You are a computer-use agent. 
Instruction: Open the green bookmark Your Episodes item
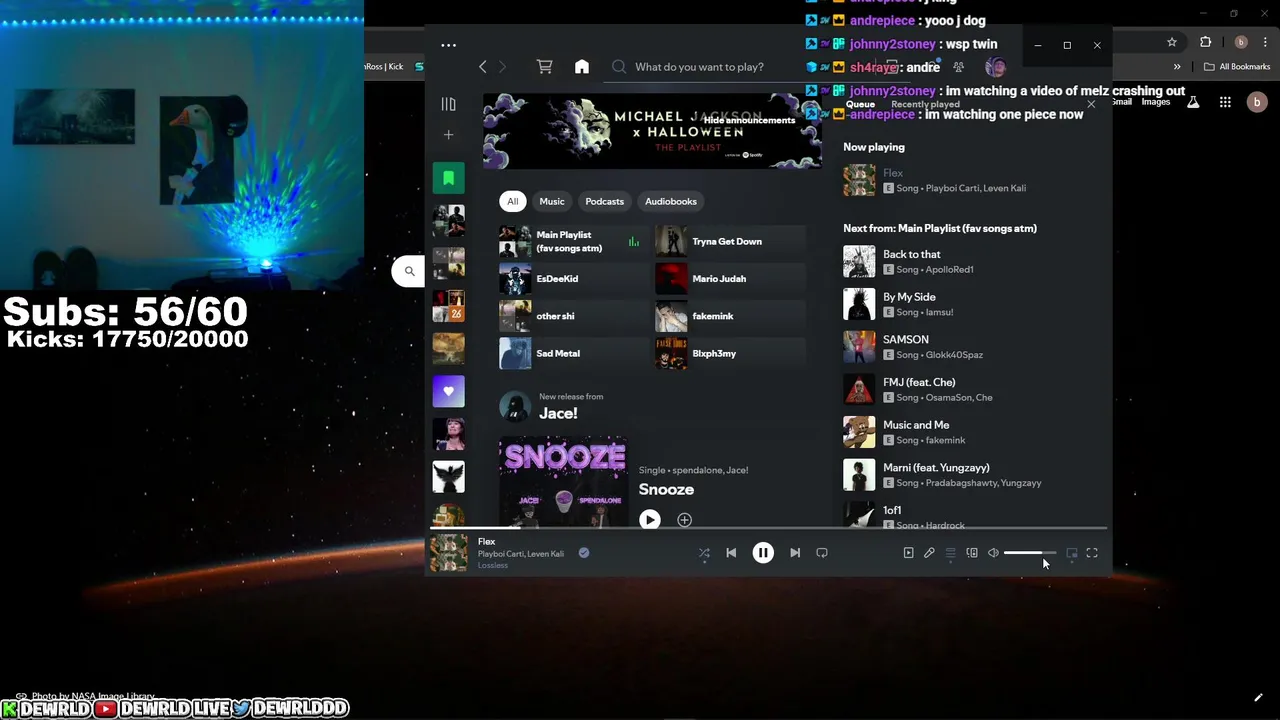(x=448, y=178)
